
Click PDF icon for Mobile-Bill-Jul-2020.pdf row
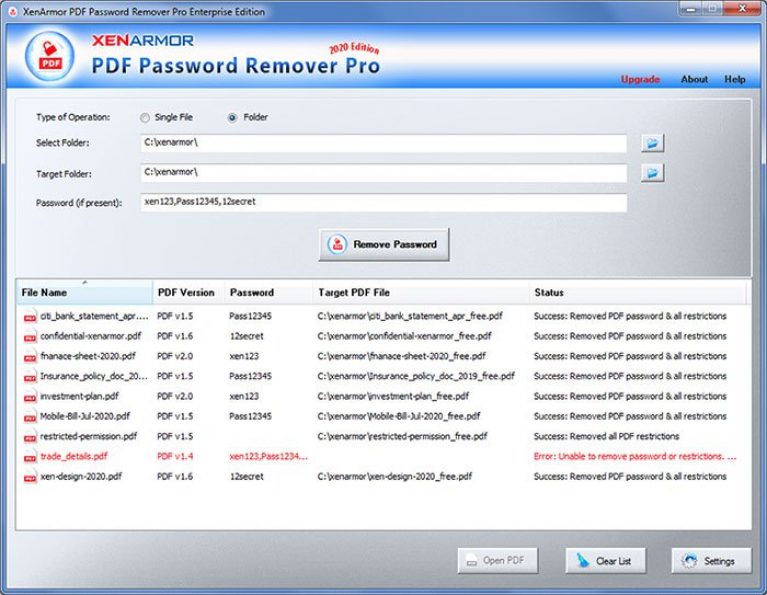click(x=30, y=417)
